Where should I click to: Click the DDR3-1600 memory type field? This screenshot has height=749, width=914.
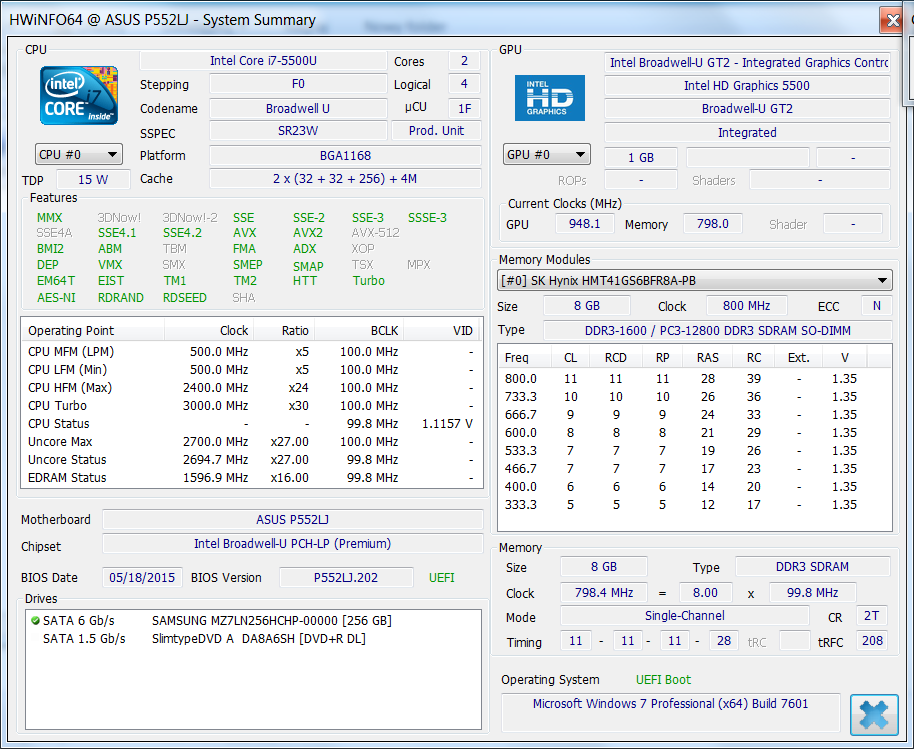pyautogui.click(x=718, y=330)
